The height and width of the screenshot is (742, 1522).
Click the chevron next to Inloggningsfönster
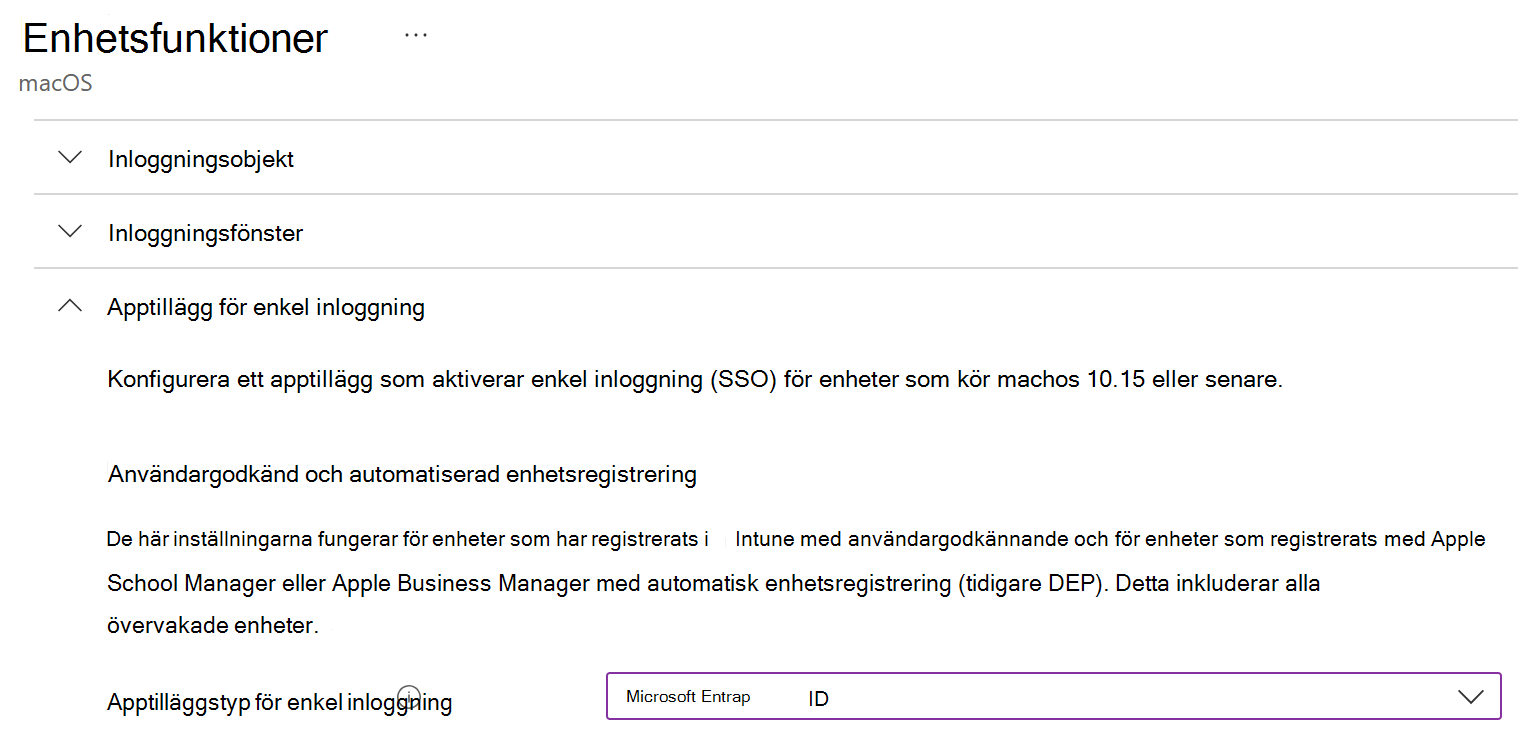click(69, 231)
